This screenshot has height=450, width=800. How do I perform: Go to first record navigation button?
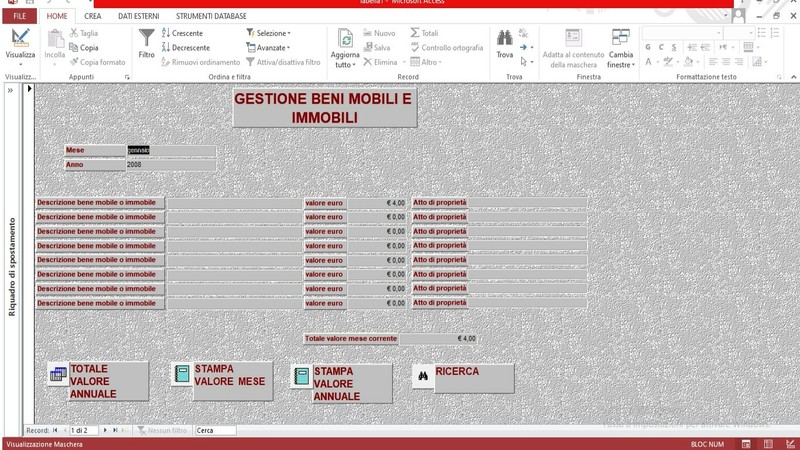point(55,431)
